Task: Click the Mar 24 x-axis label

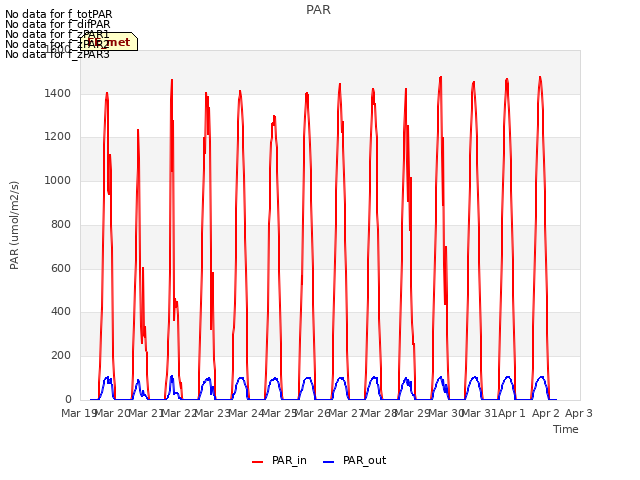Action: point(246,413)
